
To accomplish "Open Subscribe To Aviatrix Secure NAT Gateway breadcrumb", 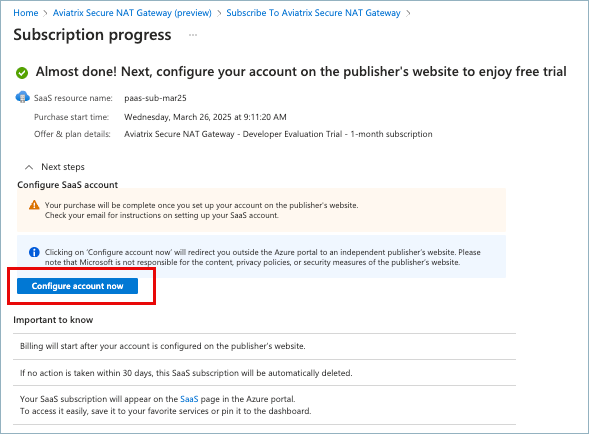I will pos(313,13).
